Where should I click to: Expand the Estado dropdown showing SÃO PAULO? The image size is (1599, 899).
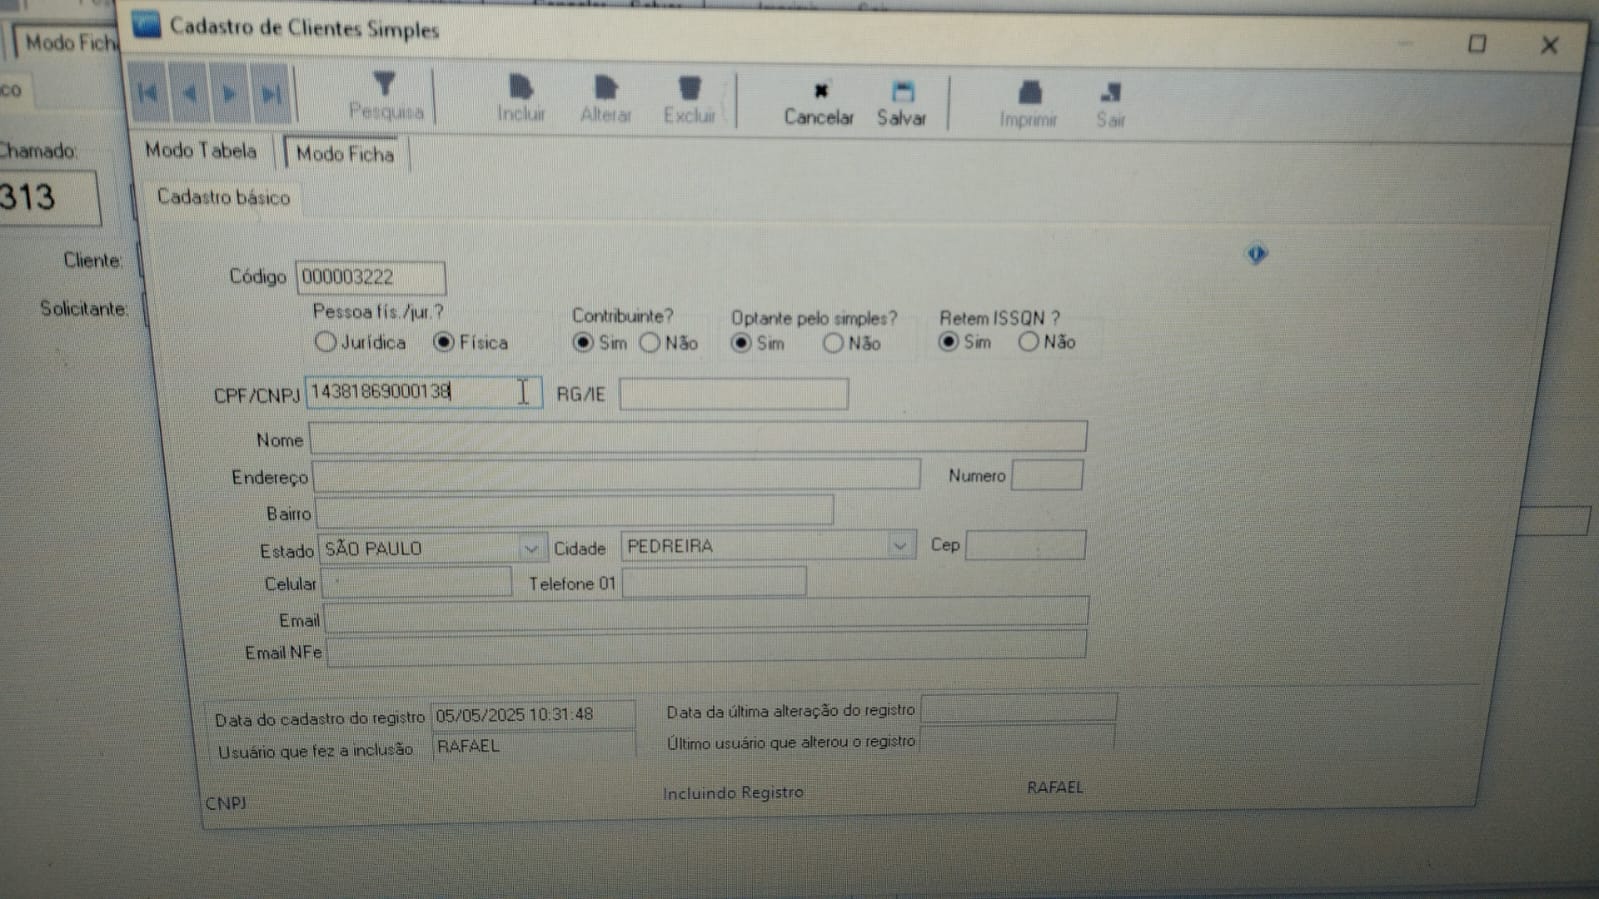531,548
